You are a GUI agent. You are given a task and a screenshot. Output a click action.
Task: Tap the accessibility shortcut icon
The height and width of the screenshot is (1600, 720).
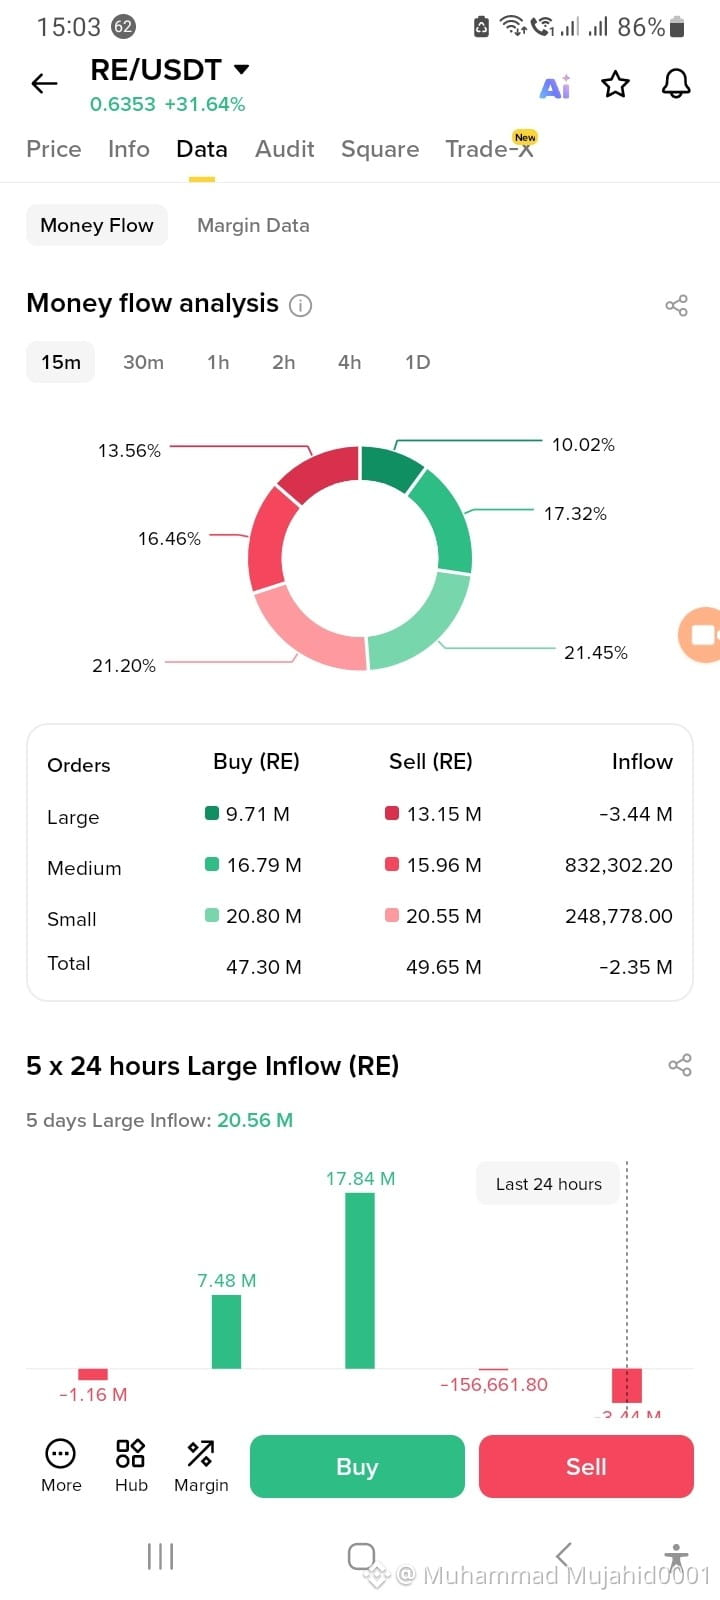[677, 1556]
